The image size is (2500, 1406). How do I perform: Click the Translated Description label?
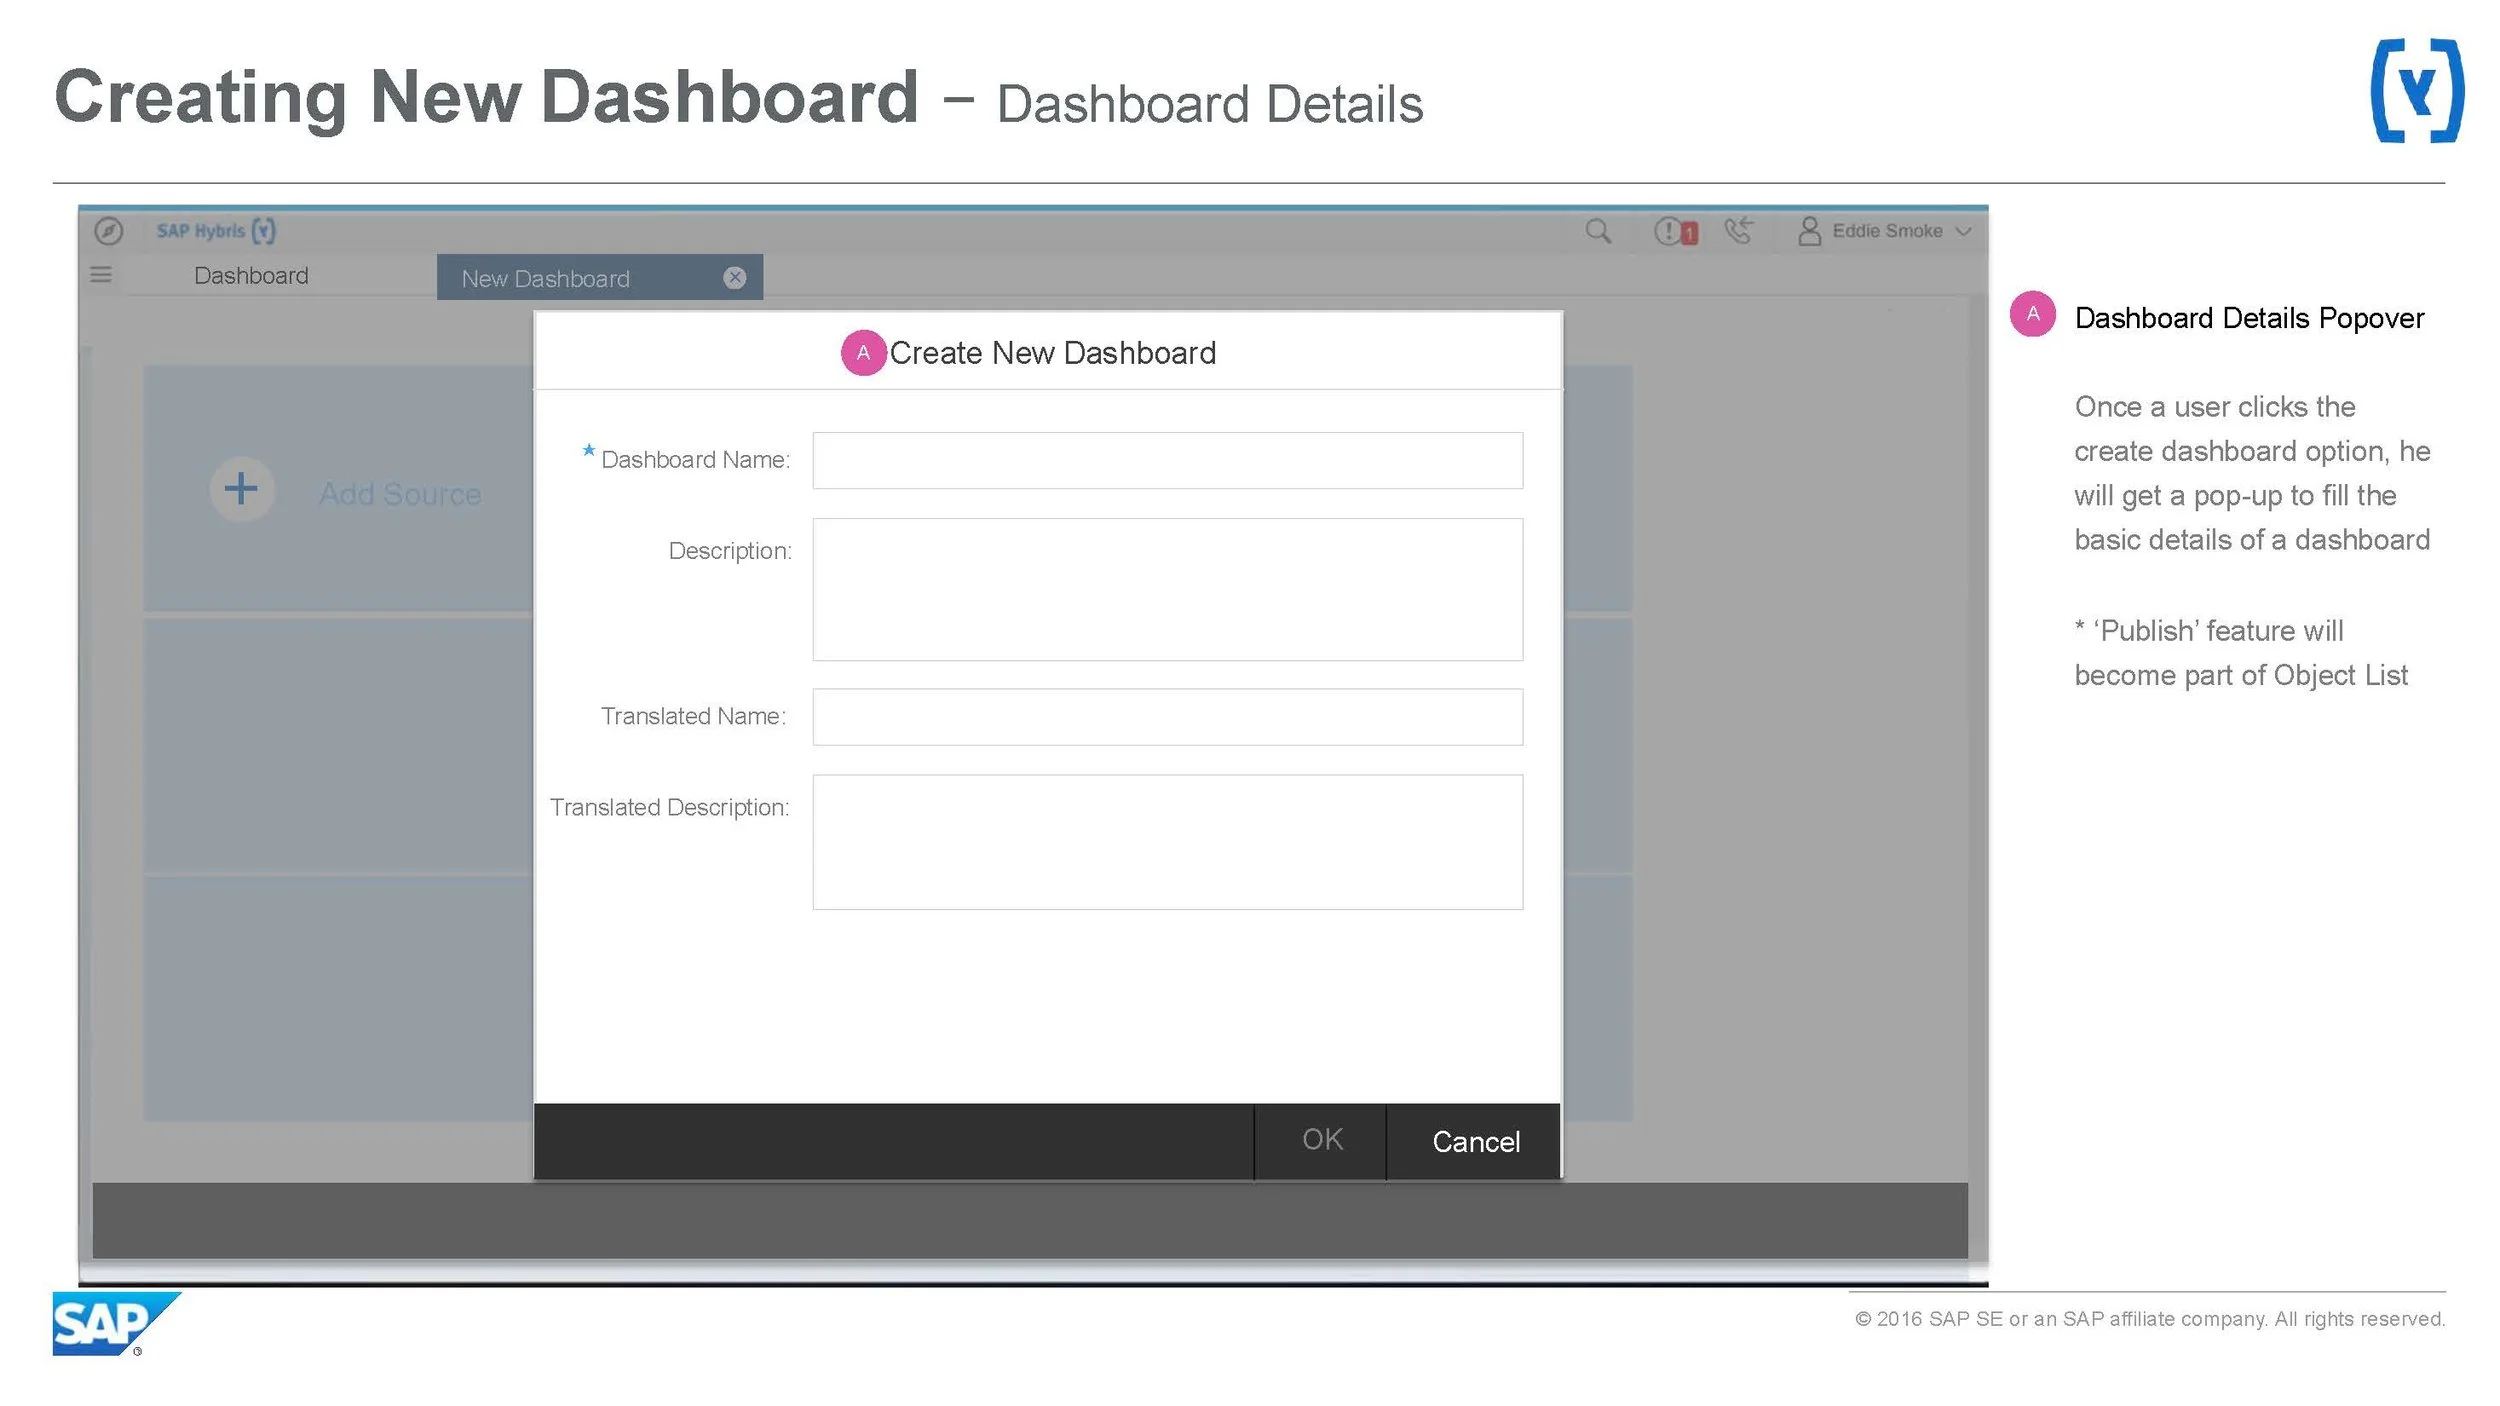pos(669,807)
